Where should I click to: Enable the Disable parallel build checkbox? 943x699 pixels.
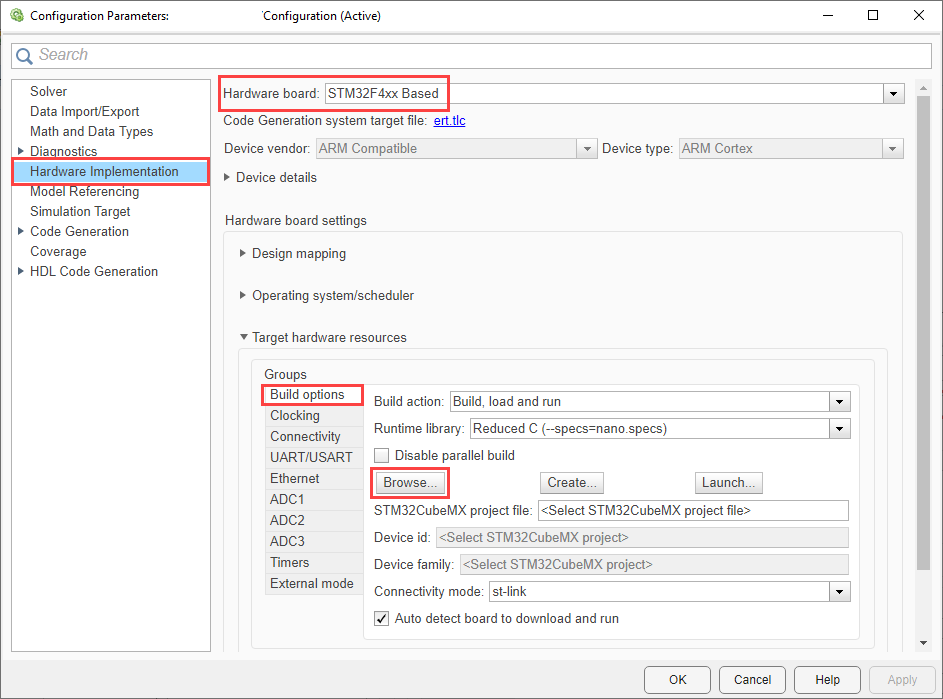pos(381,455)
